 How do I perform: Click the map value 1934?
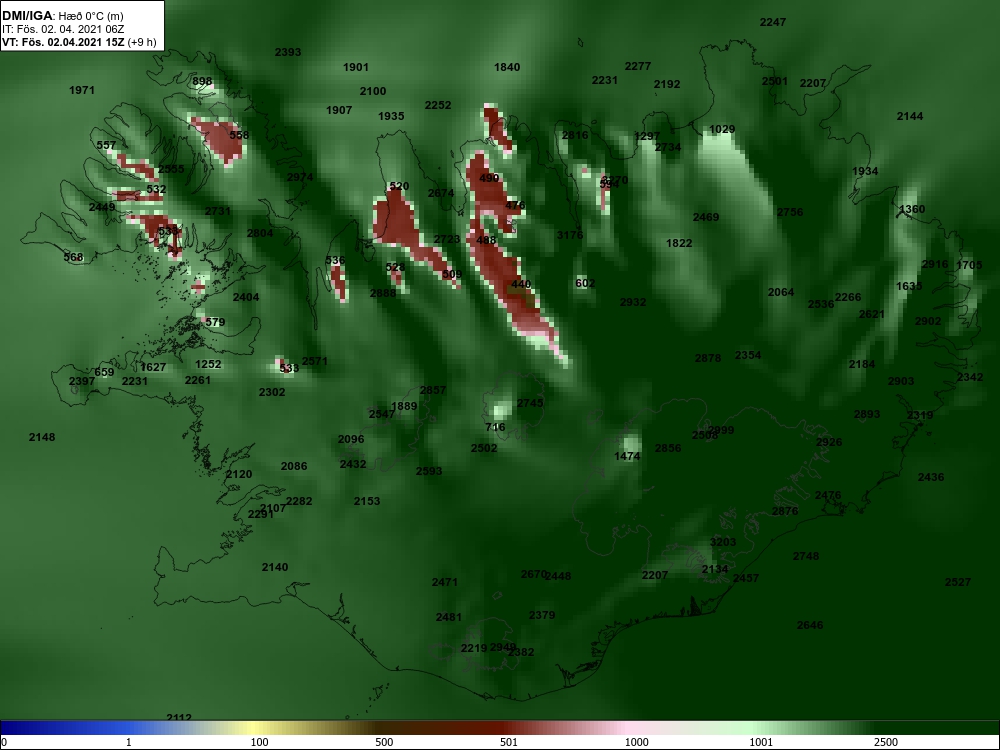865,172
